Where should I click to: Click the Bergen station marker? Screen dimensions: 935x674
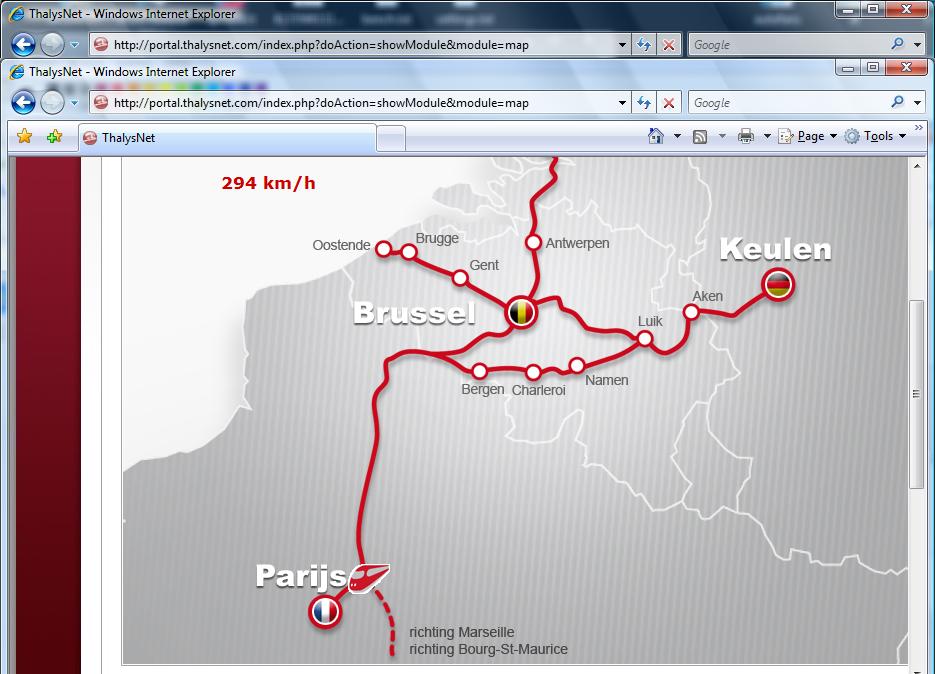click(479, 371)
